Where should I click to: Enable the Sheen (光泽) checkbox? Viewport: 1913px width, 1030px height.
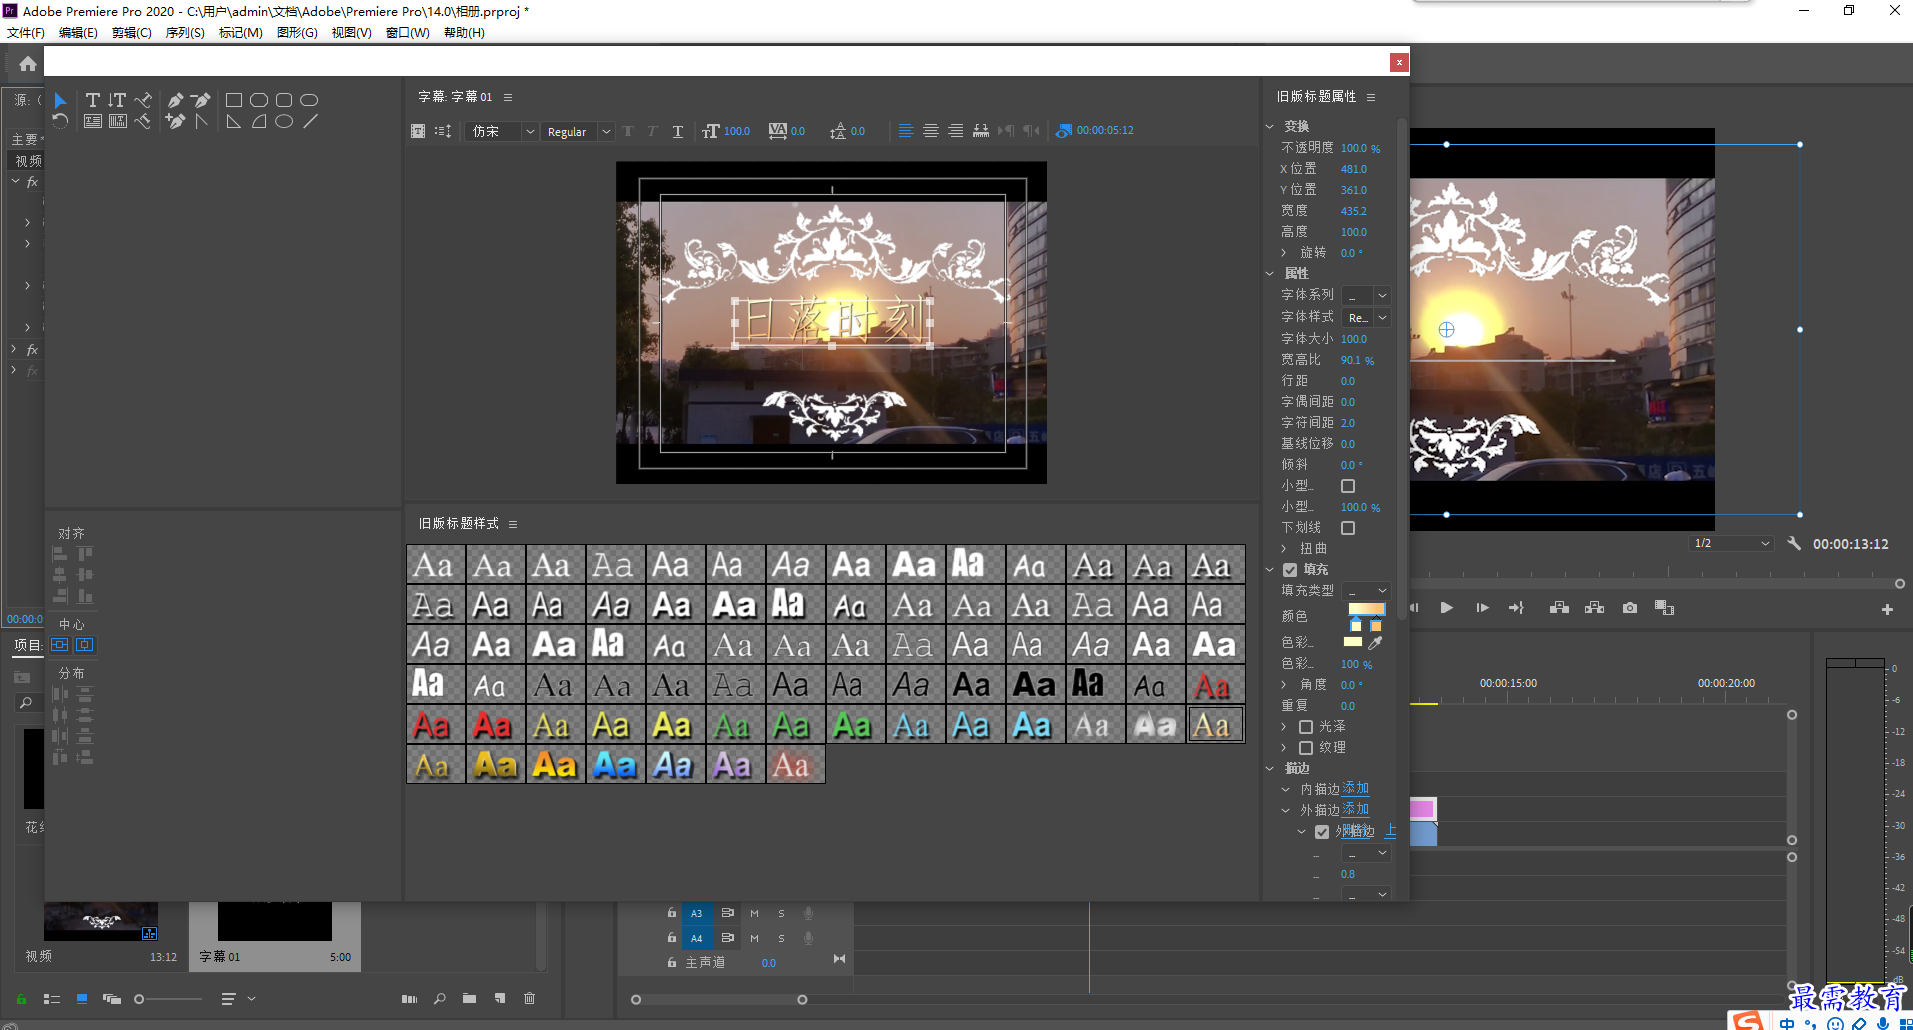1305,727
